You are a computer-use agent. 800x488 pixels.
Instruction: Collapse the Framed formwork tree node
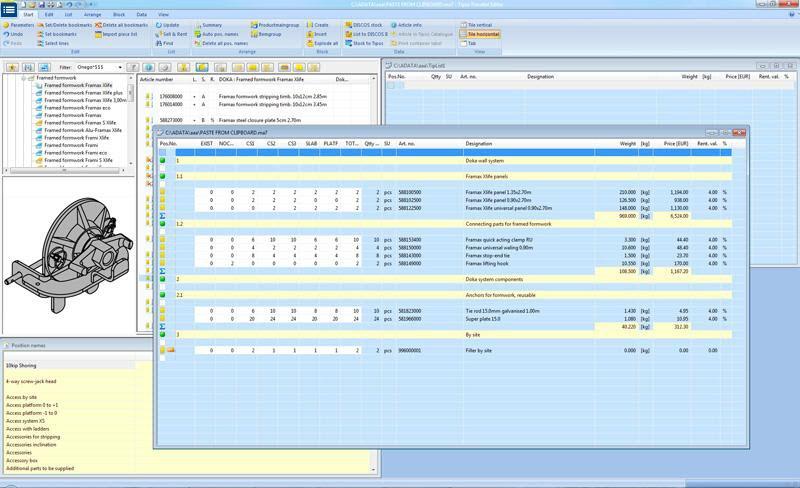point(23,78)
